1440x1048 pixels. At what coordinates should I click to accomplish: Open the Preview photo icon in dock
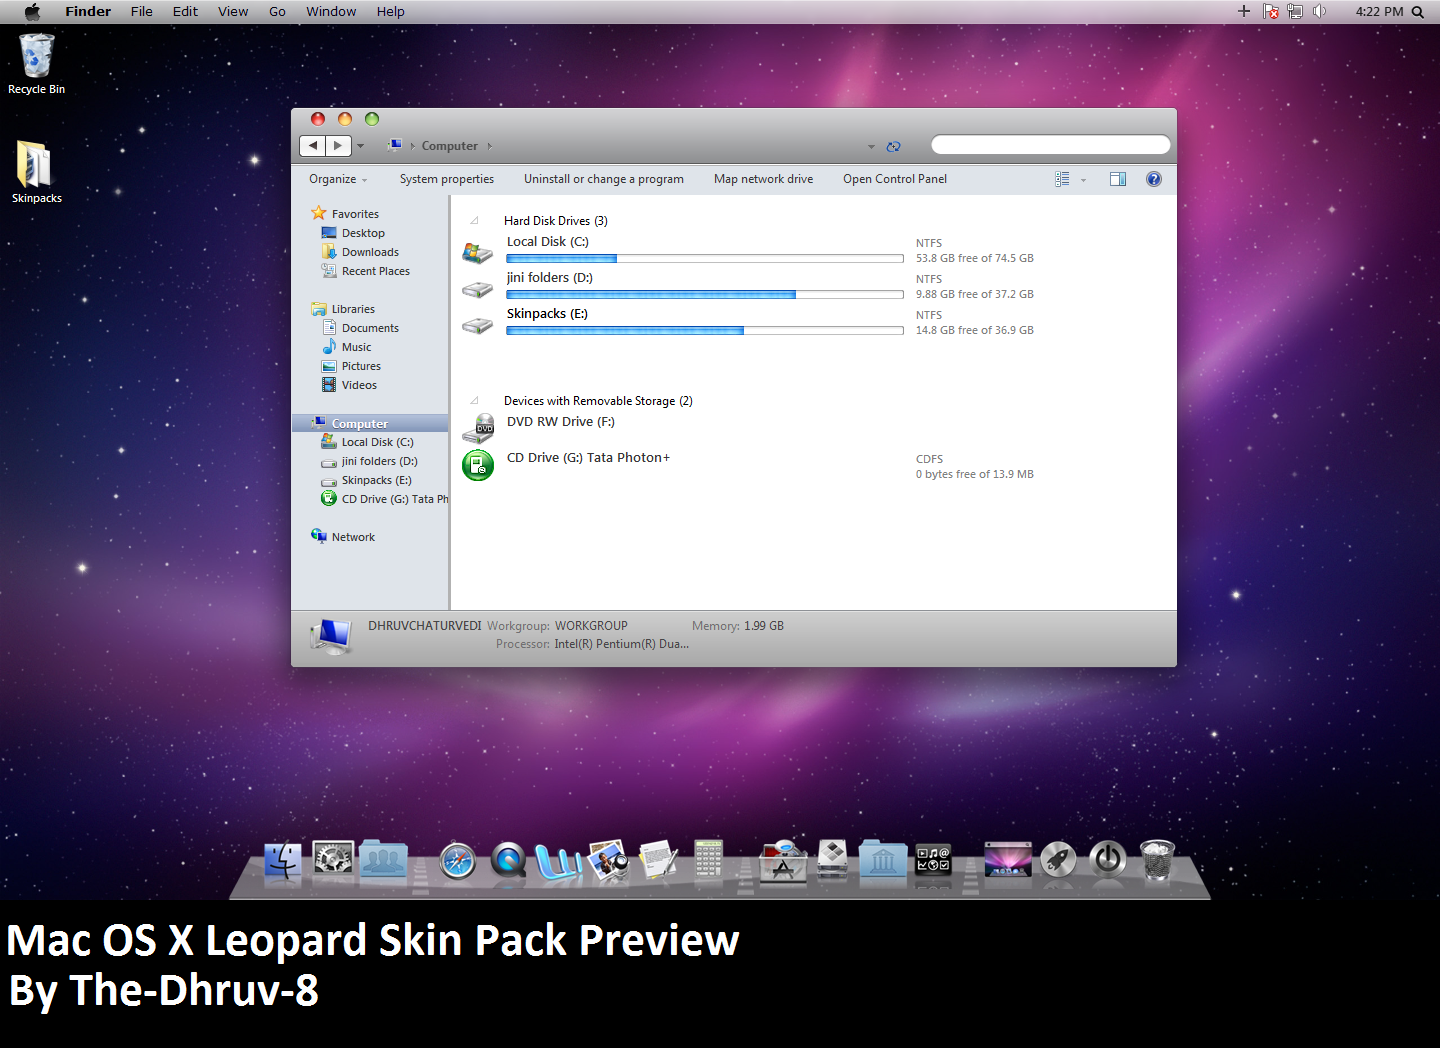(608, 860)
